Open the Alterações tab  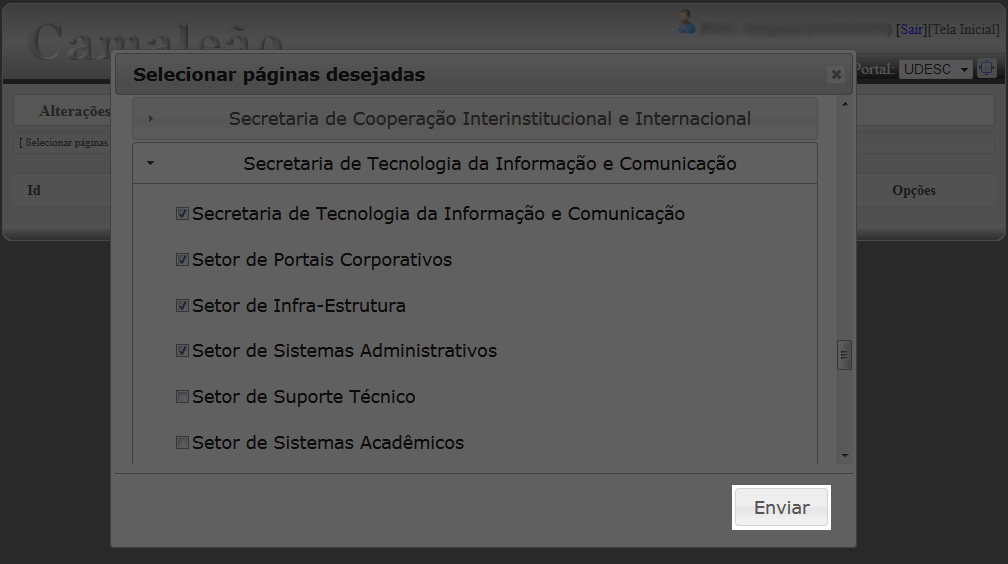coord(74,111)
